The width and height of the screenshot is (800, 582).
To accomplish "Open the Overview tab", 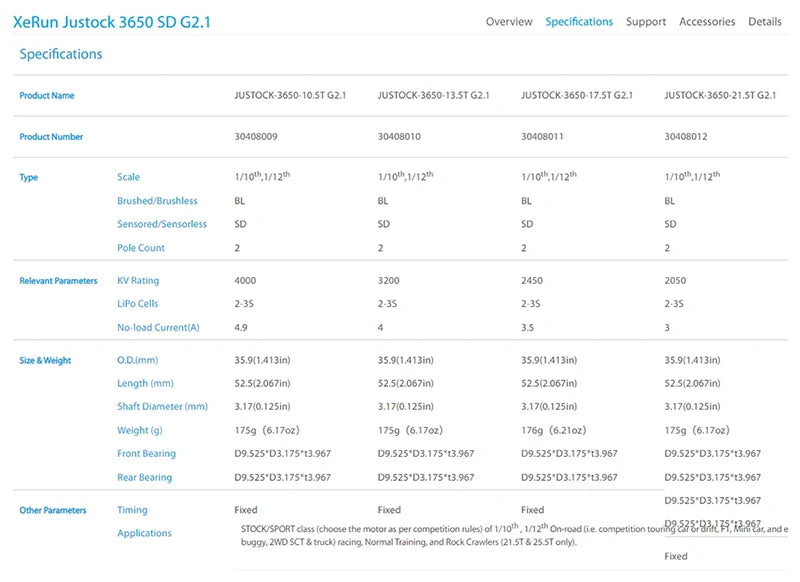I will pos(509,22).
